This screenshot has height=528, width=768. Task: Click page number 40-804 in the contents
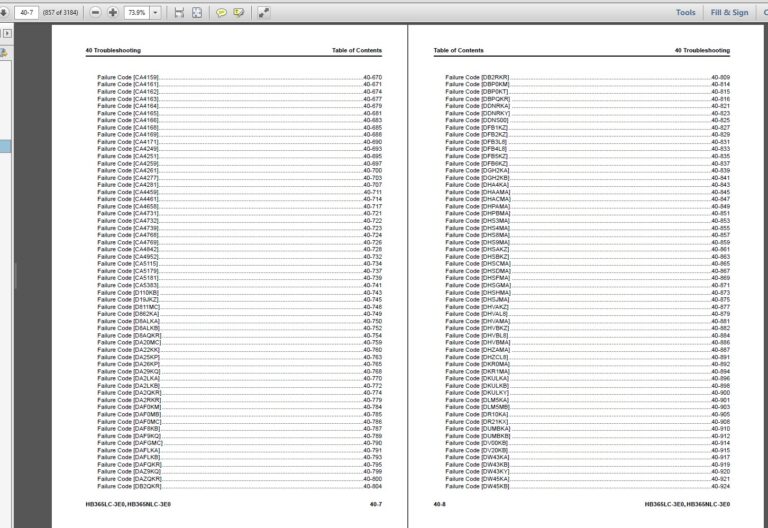[x=373, y=486]
